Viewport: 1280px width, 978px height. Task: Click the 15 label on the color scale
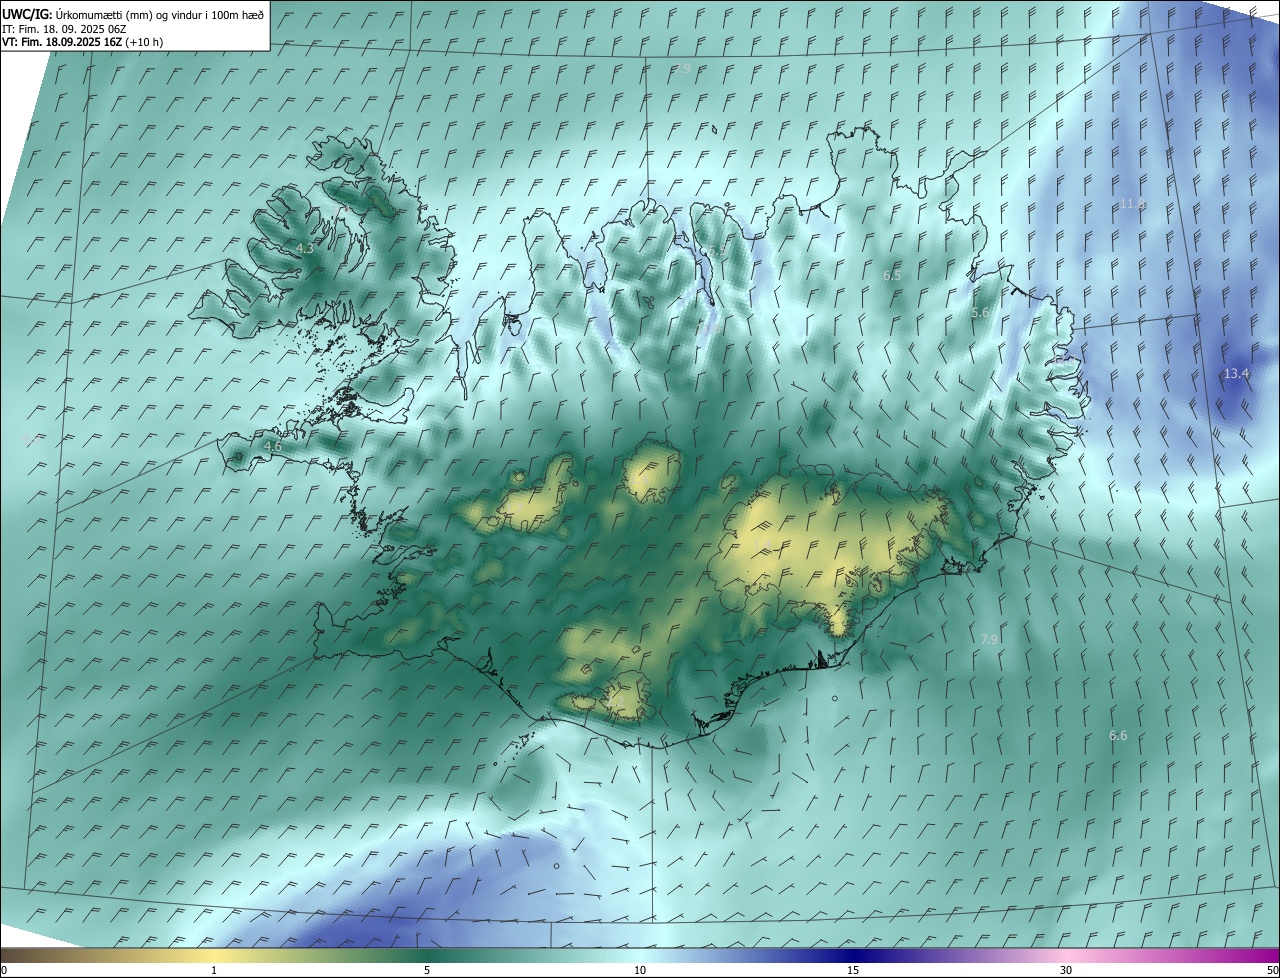(x=853, y=971)
